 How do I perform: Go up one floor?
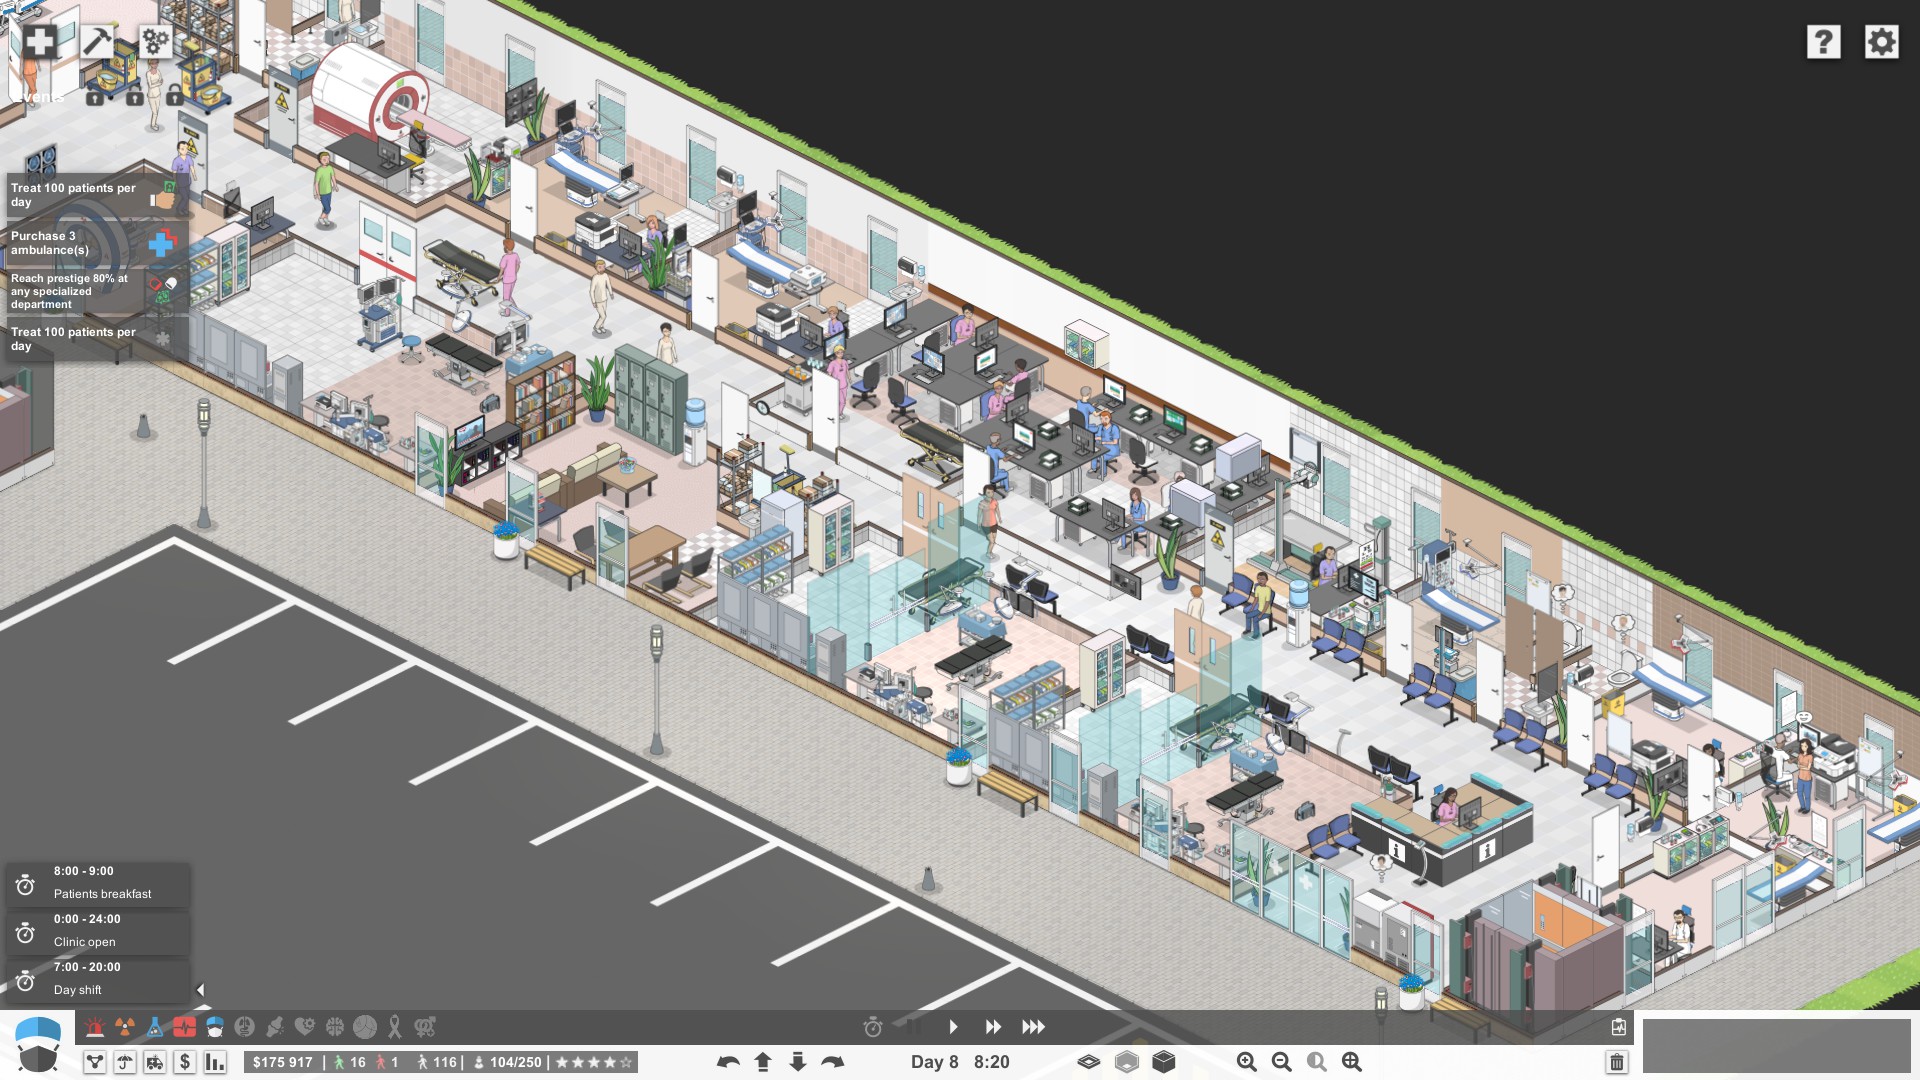(x=763, y=1062)
